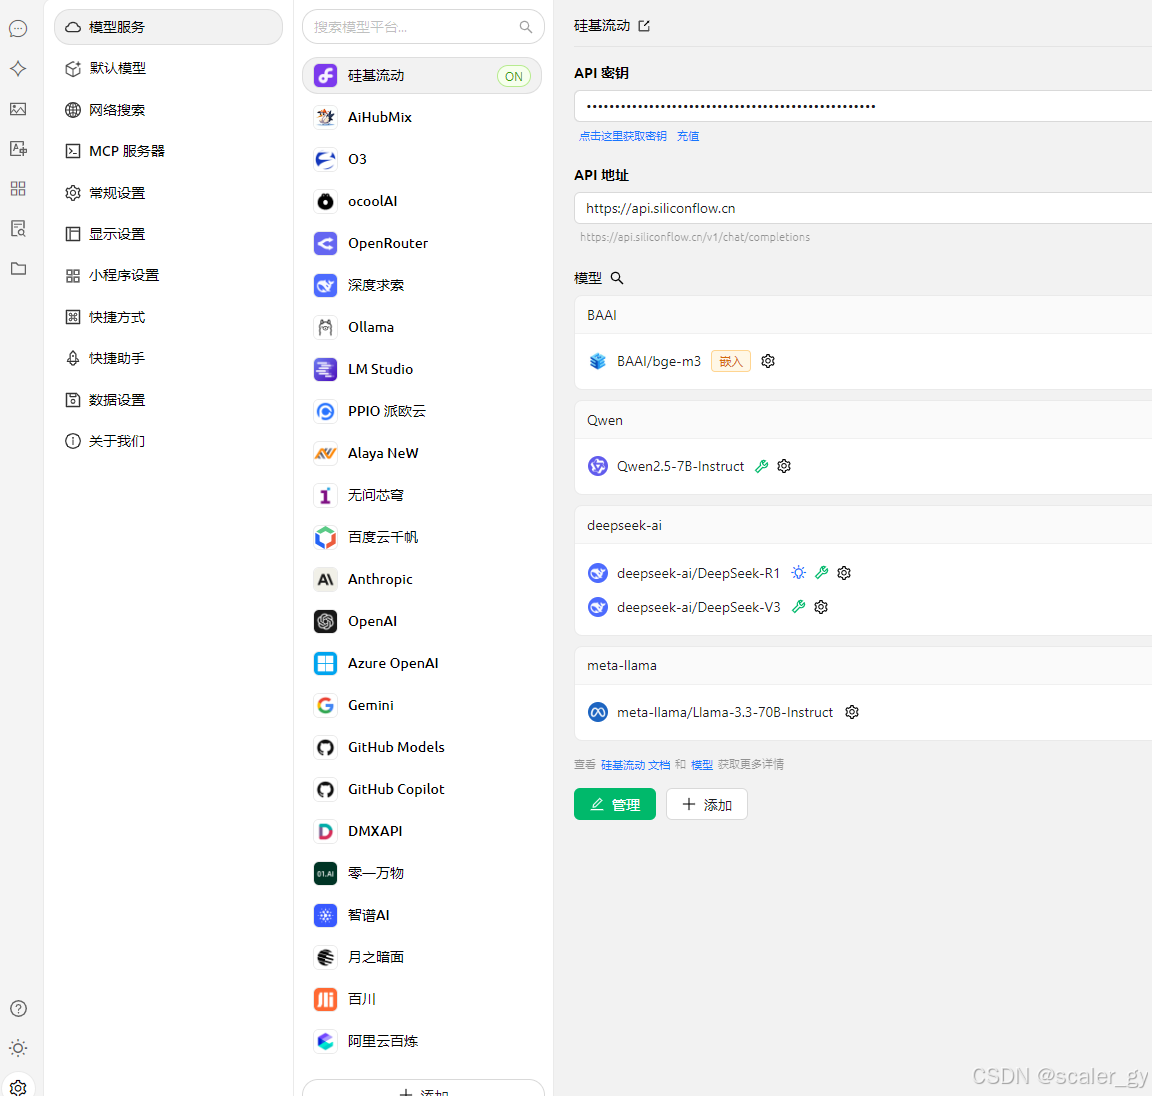This screenshot has width=1152, height=1096.
Task: Toggle the ON badge for 硅基流动 provider
Action: [514, 76]
